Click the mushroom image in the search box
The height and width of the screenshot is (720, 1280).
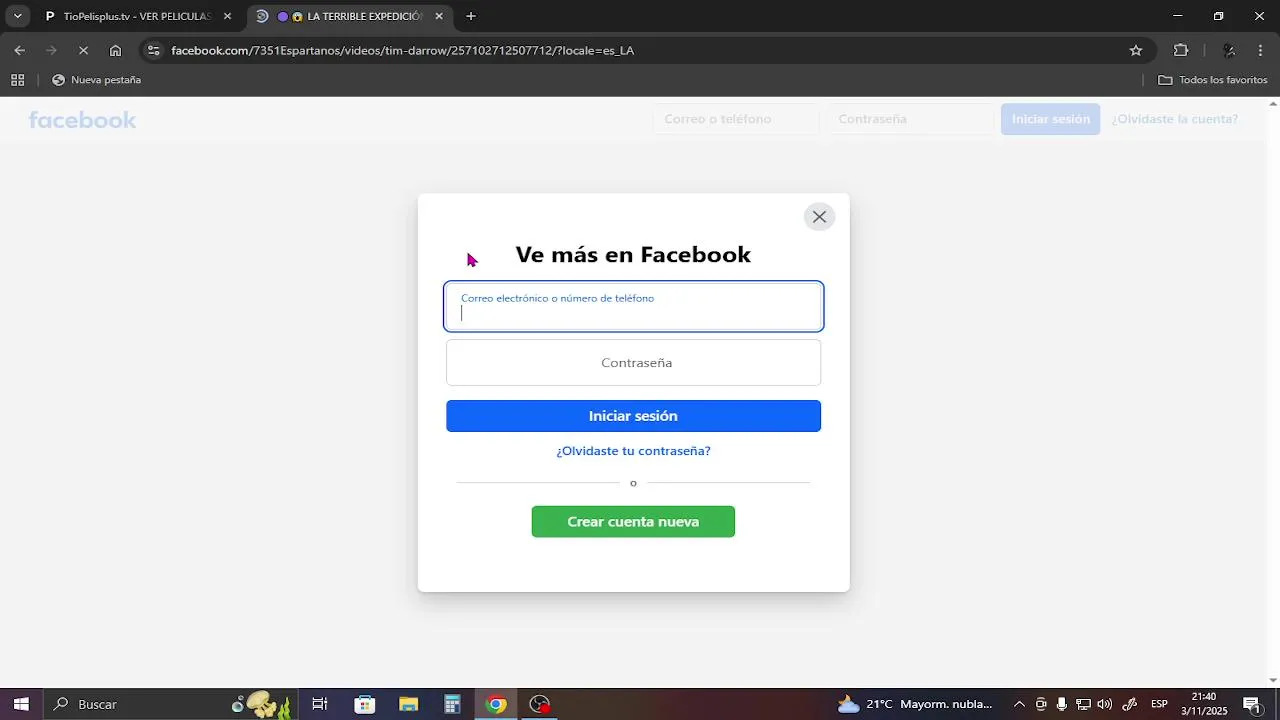pos(262,704)
